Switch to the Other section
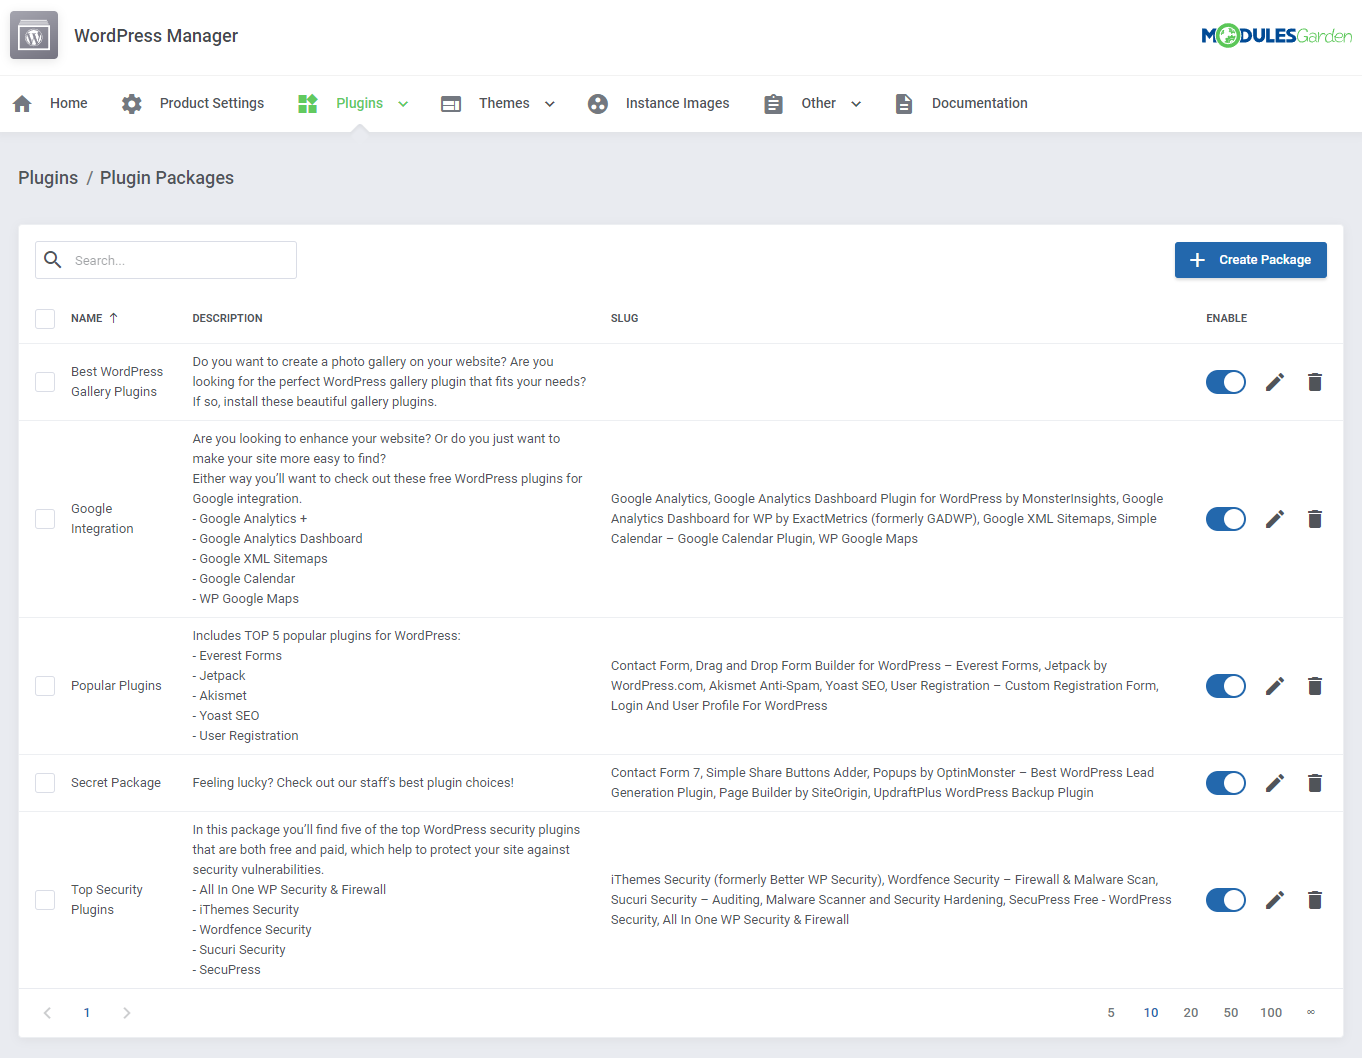 [x=818, y=103]
